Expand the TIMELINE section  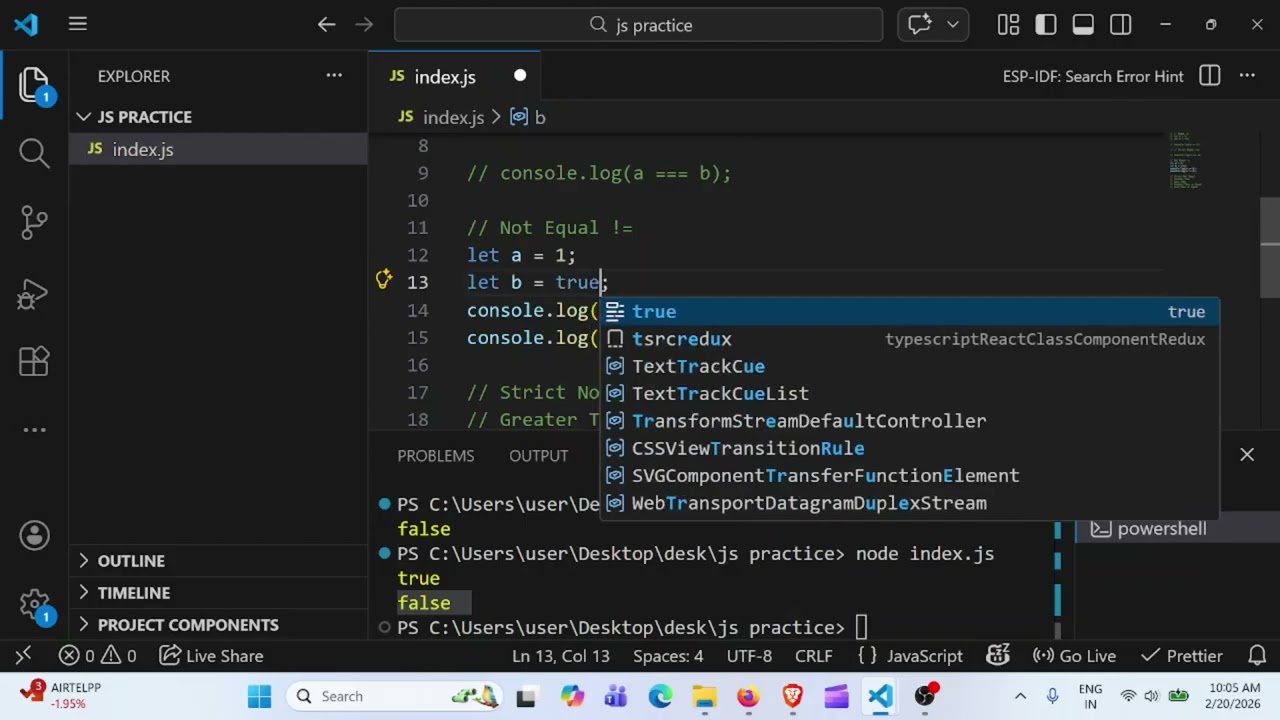click(219, 593)
